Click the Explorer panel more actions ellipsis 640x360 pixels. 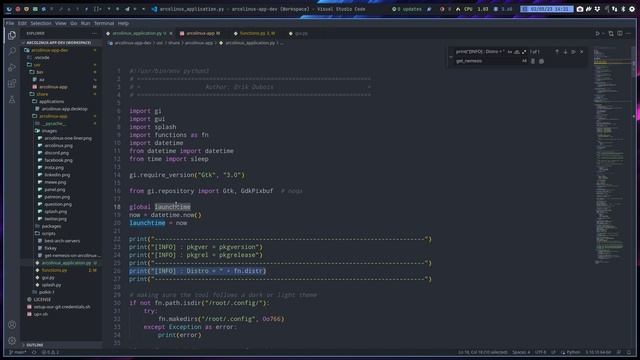pyautogui.click(x=94, y=33)
